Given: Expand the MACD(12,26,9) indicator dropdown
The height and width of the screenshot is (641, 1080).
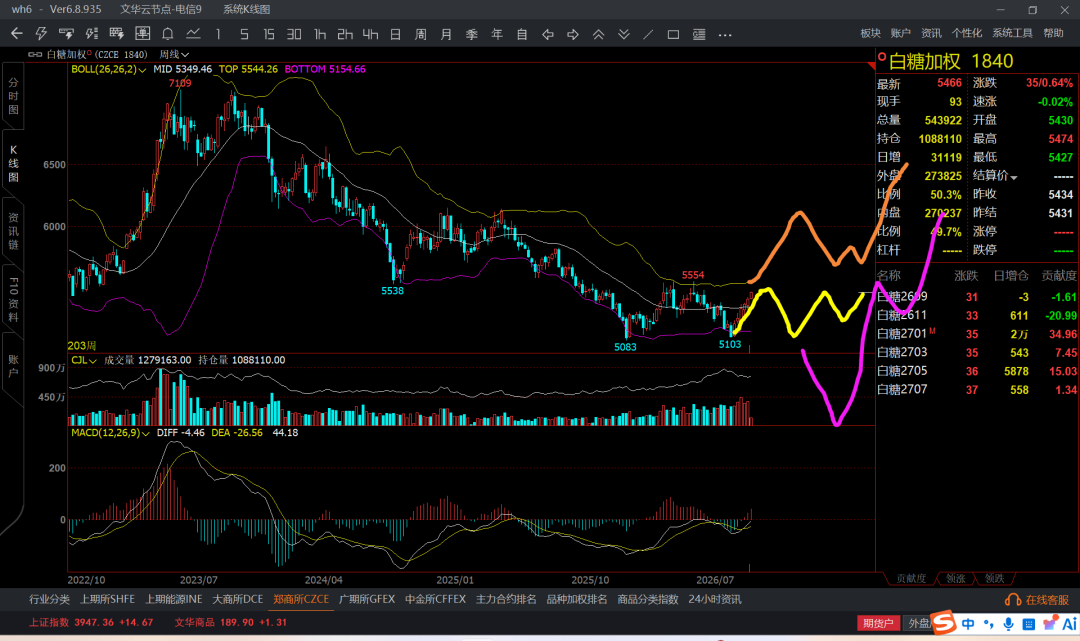Looking at the screenshot, I should click(x=110, y=432).
